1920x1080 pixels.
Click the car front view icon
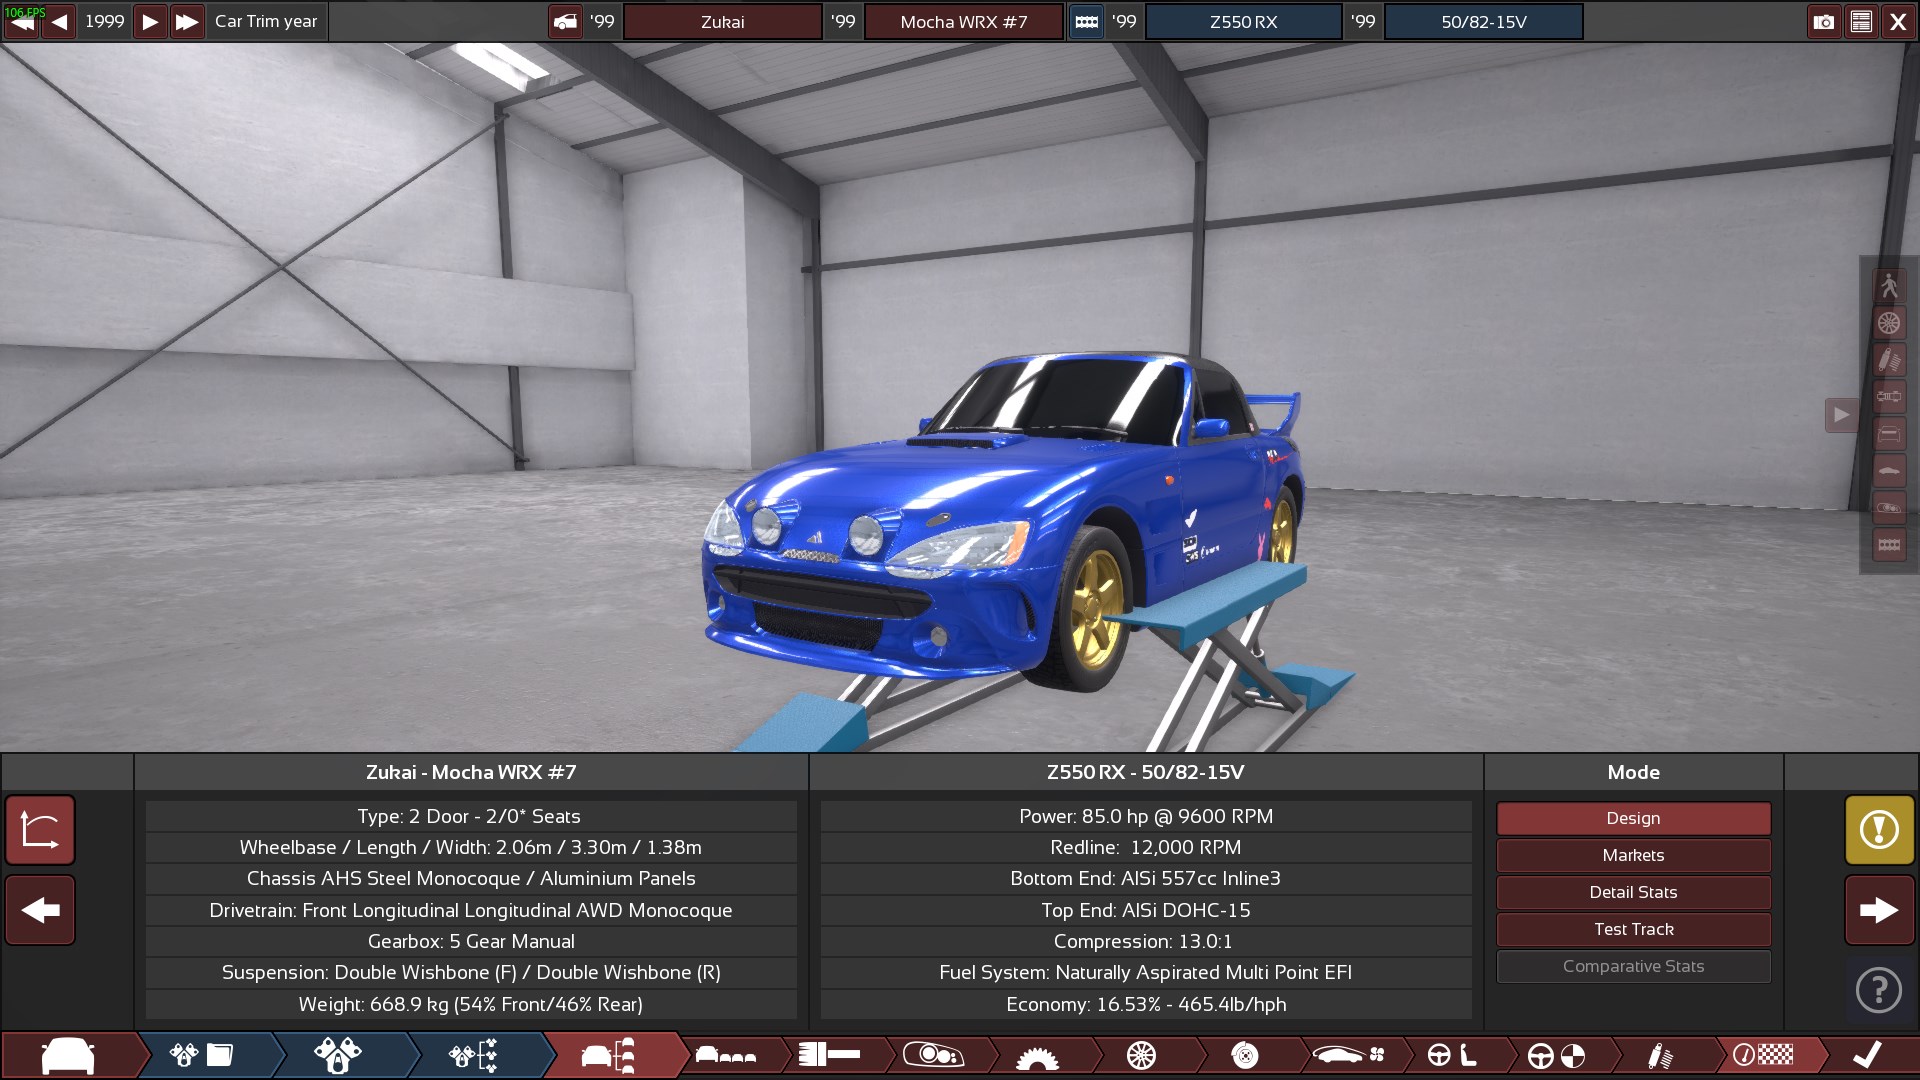tap(1889, 434)
